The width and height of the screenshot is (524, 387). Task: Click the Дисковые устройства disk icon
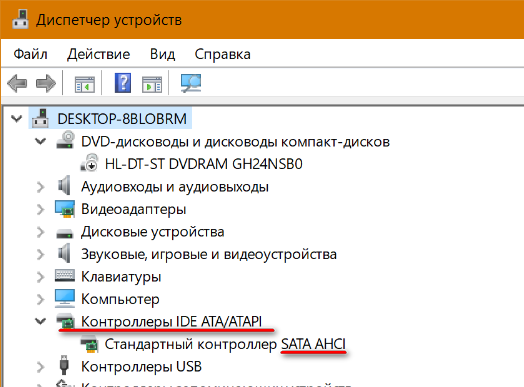64,233
